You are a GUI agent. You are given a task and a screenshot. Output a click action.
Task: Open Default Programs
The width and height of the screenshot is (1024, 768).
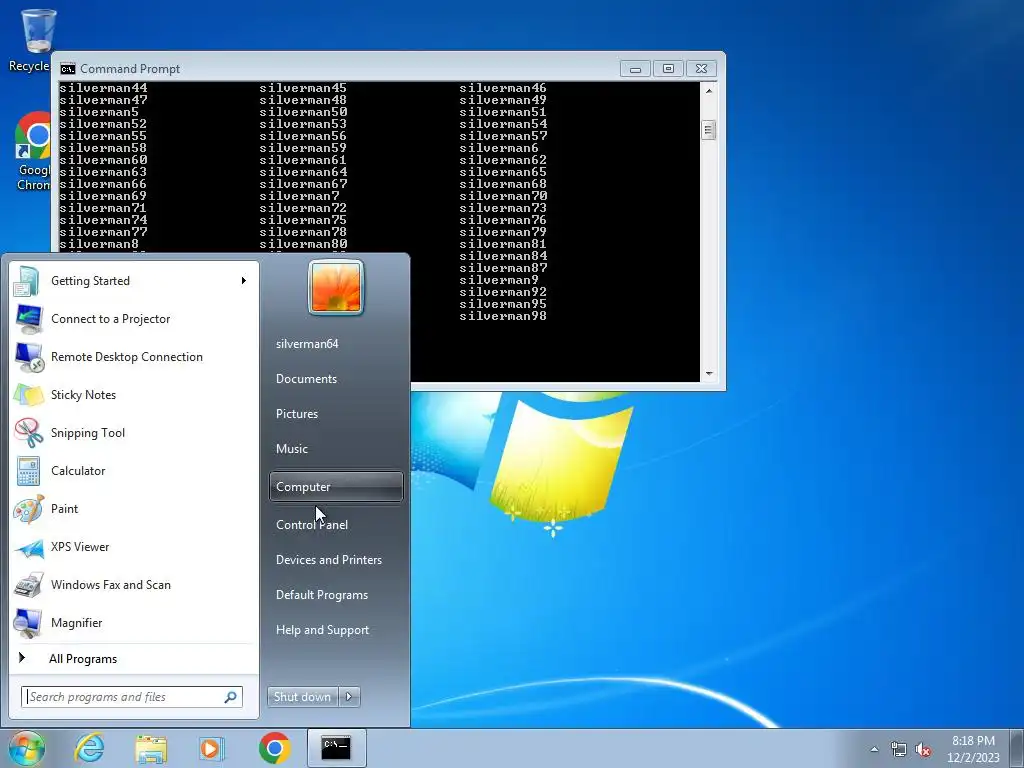[321, 595]
